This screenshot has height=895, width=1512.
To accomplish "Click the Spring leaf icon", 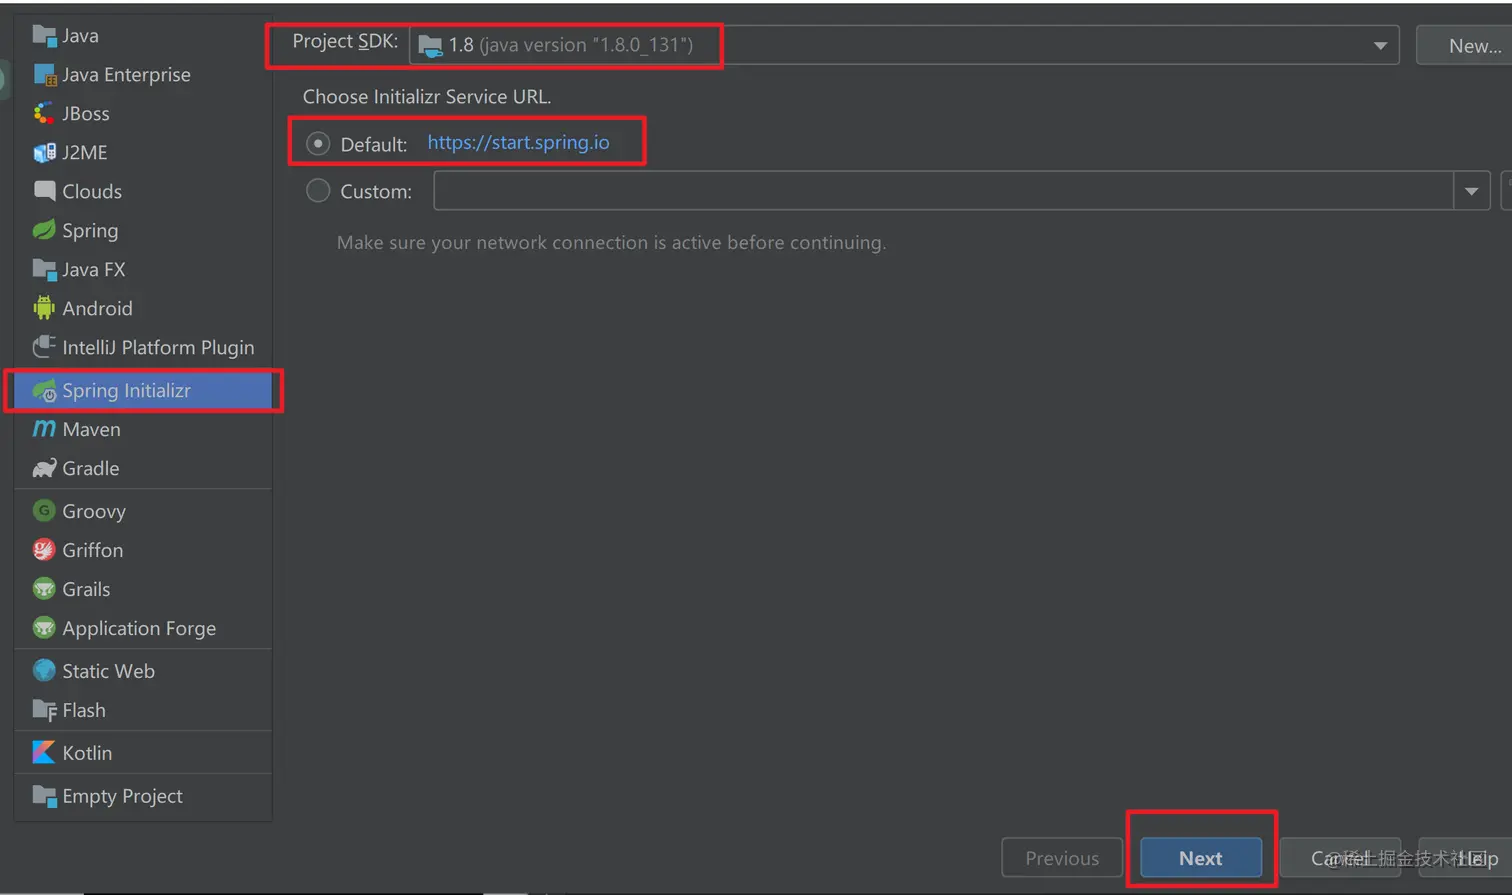I will [44, 230].
